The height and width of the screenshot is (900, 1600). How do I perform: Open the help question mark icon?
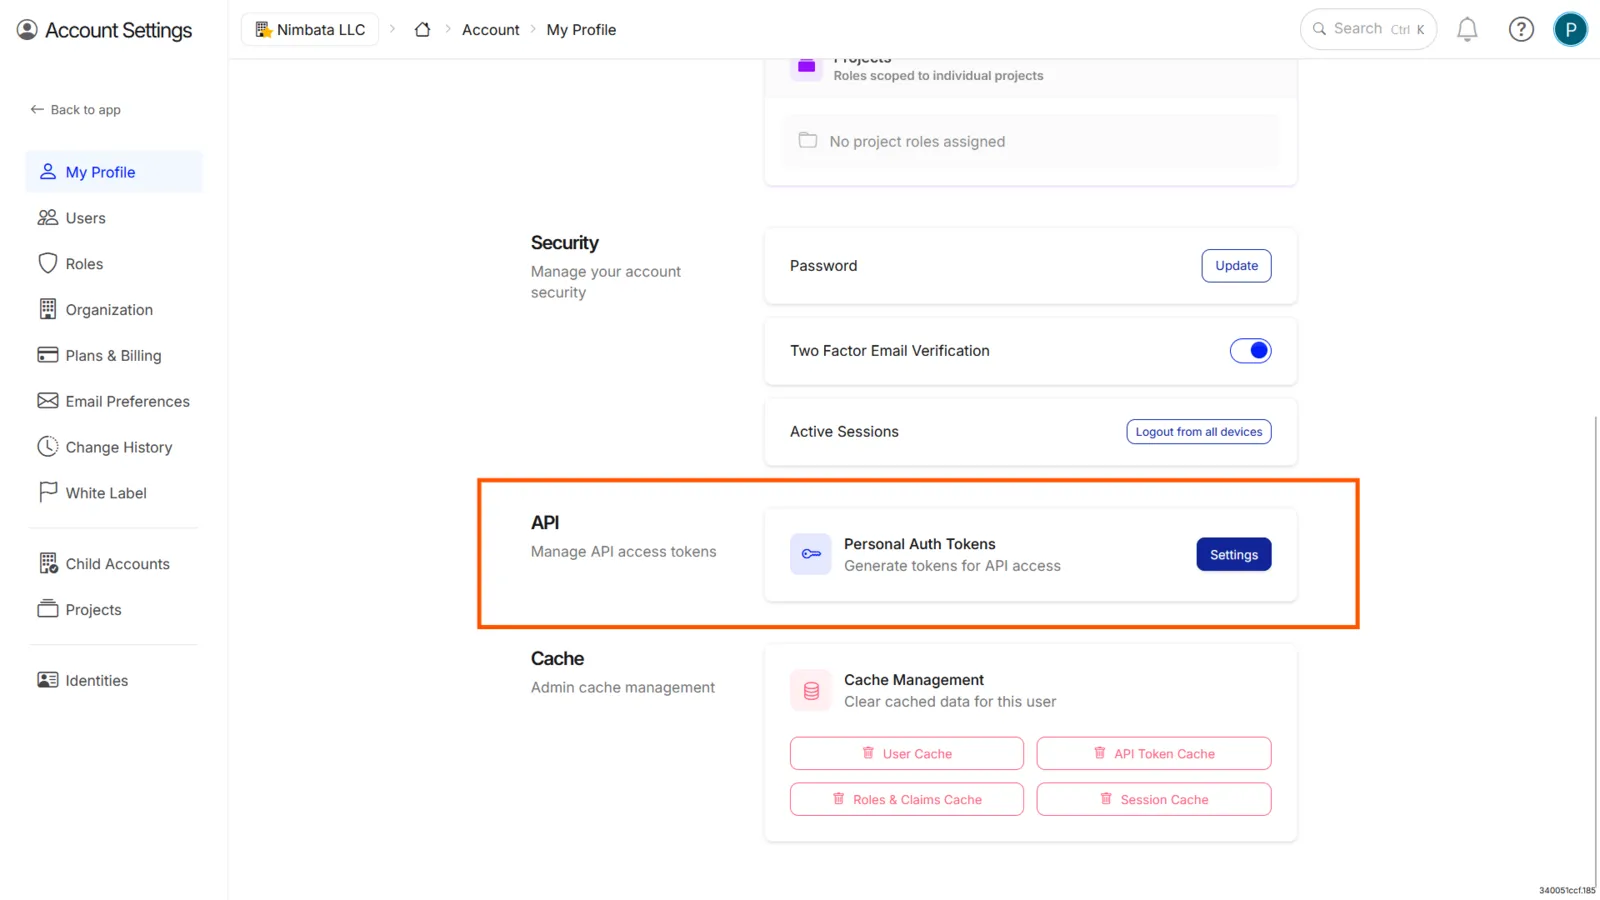[1521, 30]
